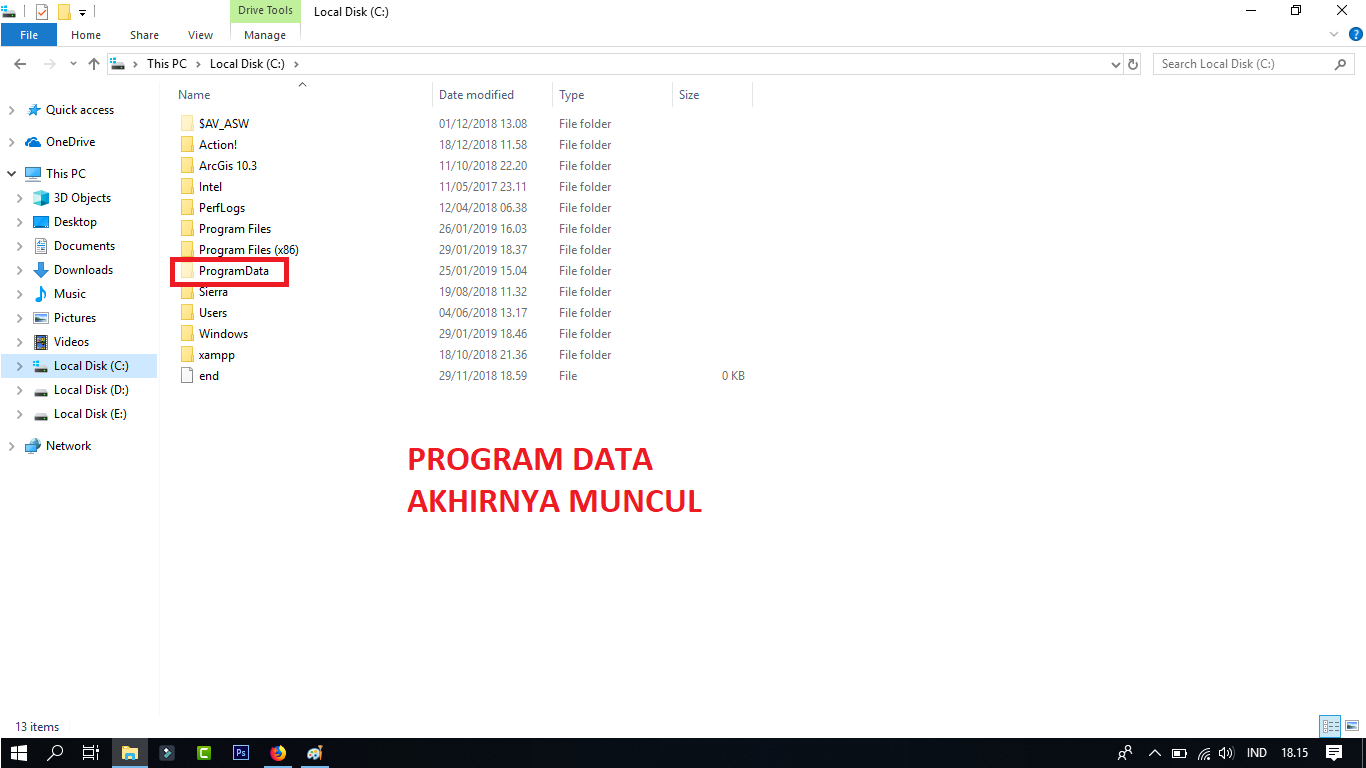Open the Firefox browser from the taskbar
1366x768 pixels.
277,753
